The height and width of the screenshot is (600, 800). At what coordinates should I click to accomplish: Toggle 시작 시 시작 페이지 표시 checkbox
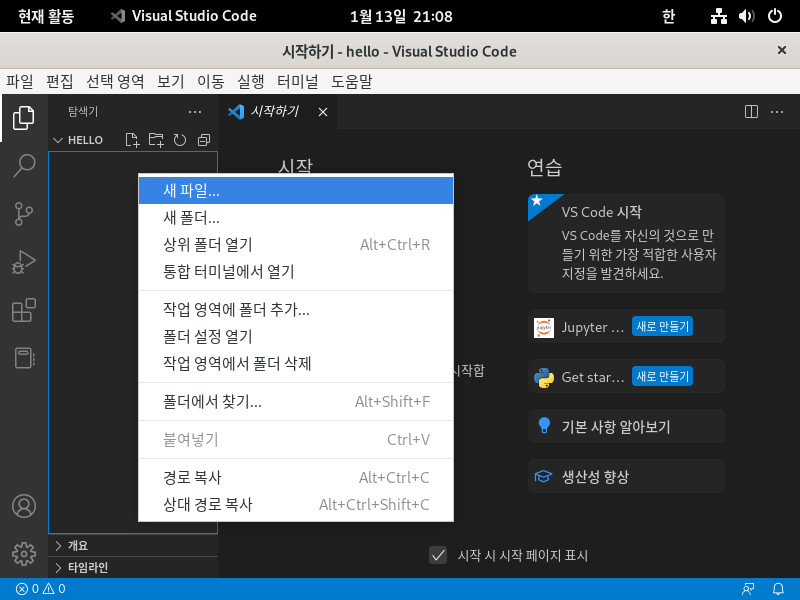pos(438,555)
